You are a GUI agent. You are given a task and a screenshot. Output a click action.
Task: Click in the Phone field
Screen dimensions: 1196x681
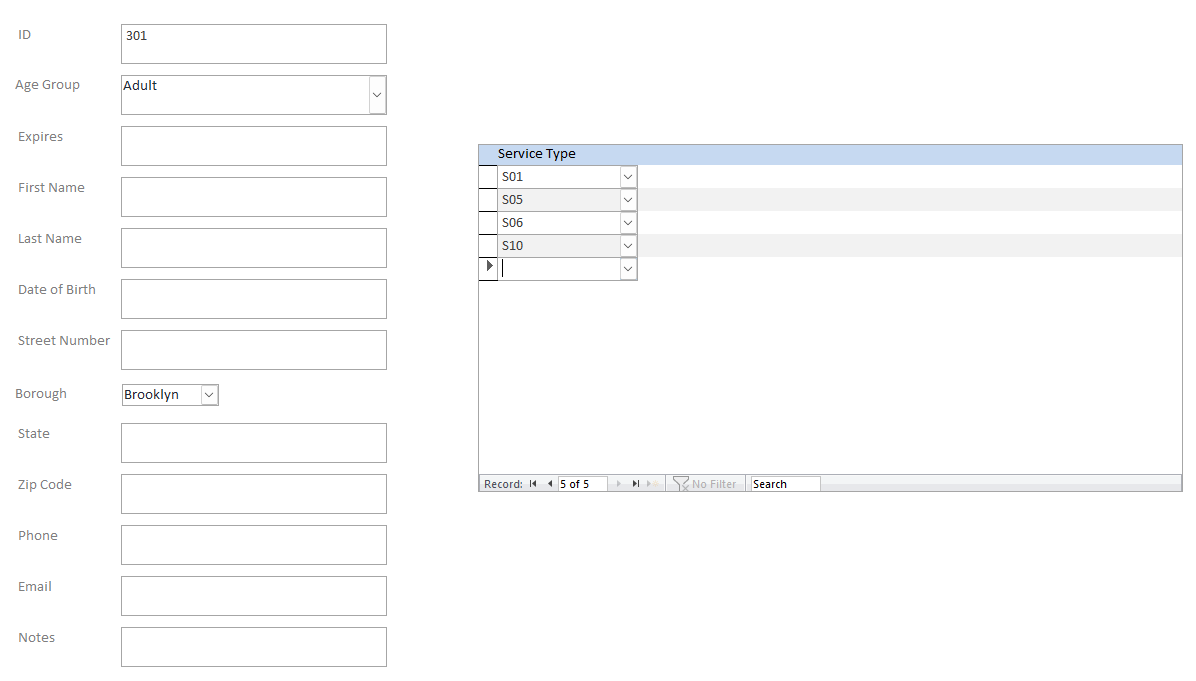coord(254,545)
